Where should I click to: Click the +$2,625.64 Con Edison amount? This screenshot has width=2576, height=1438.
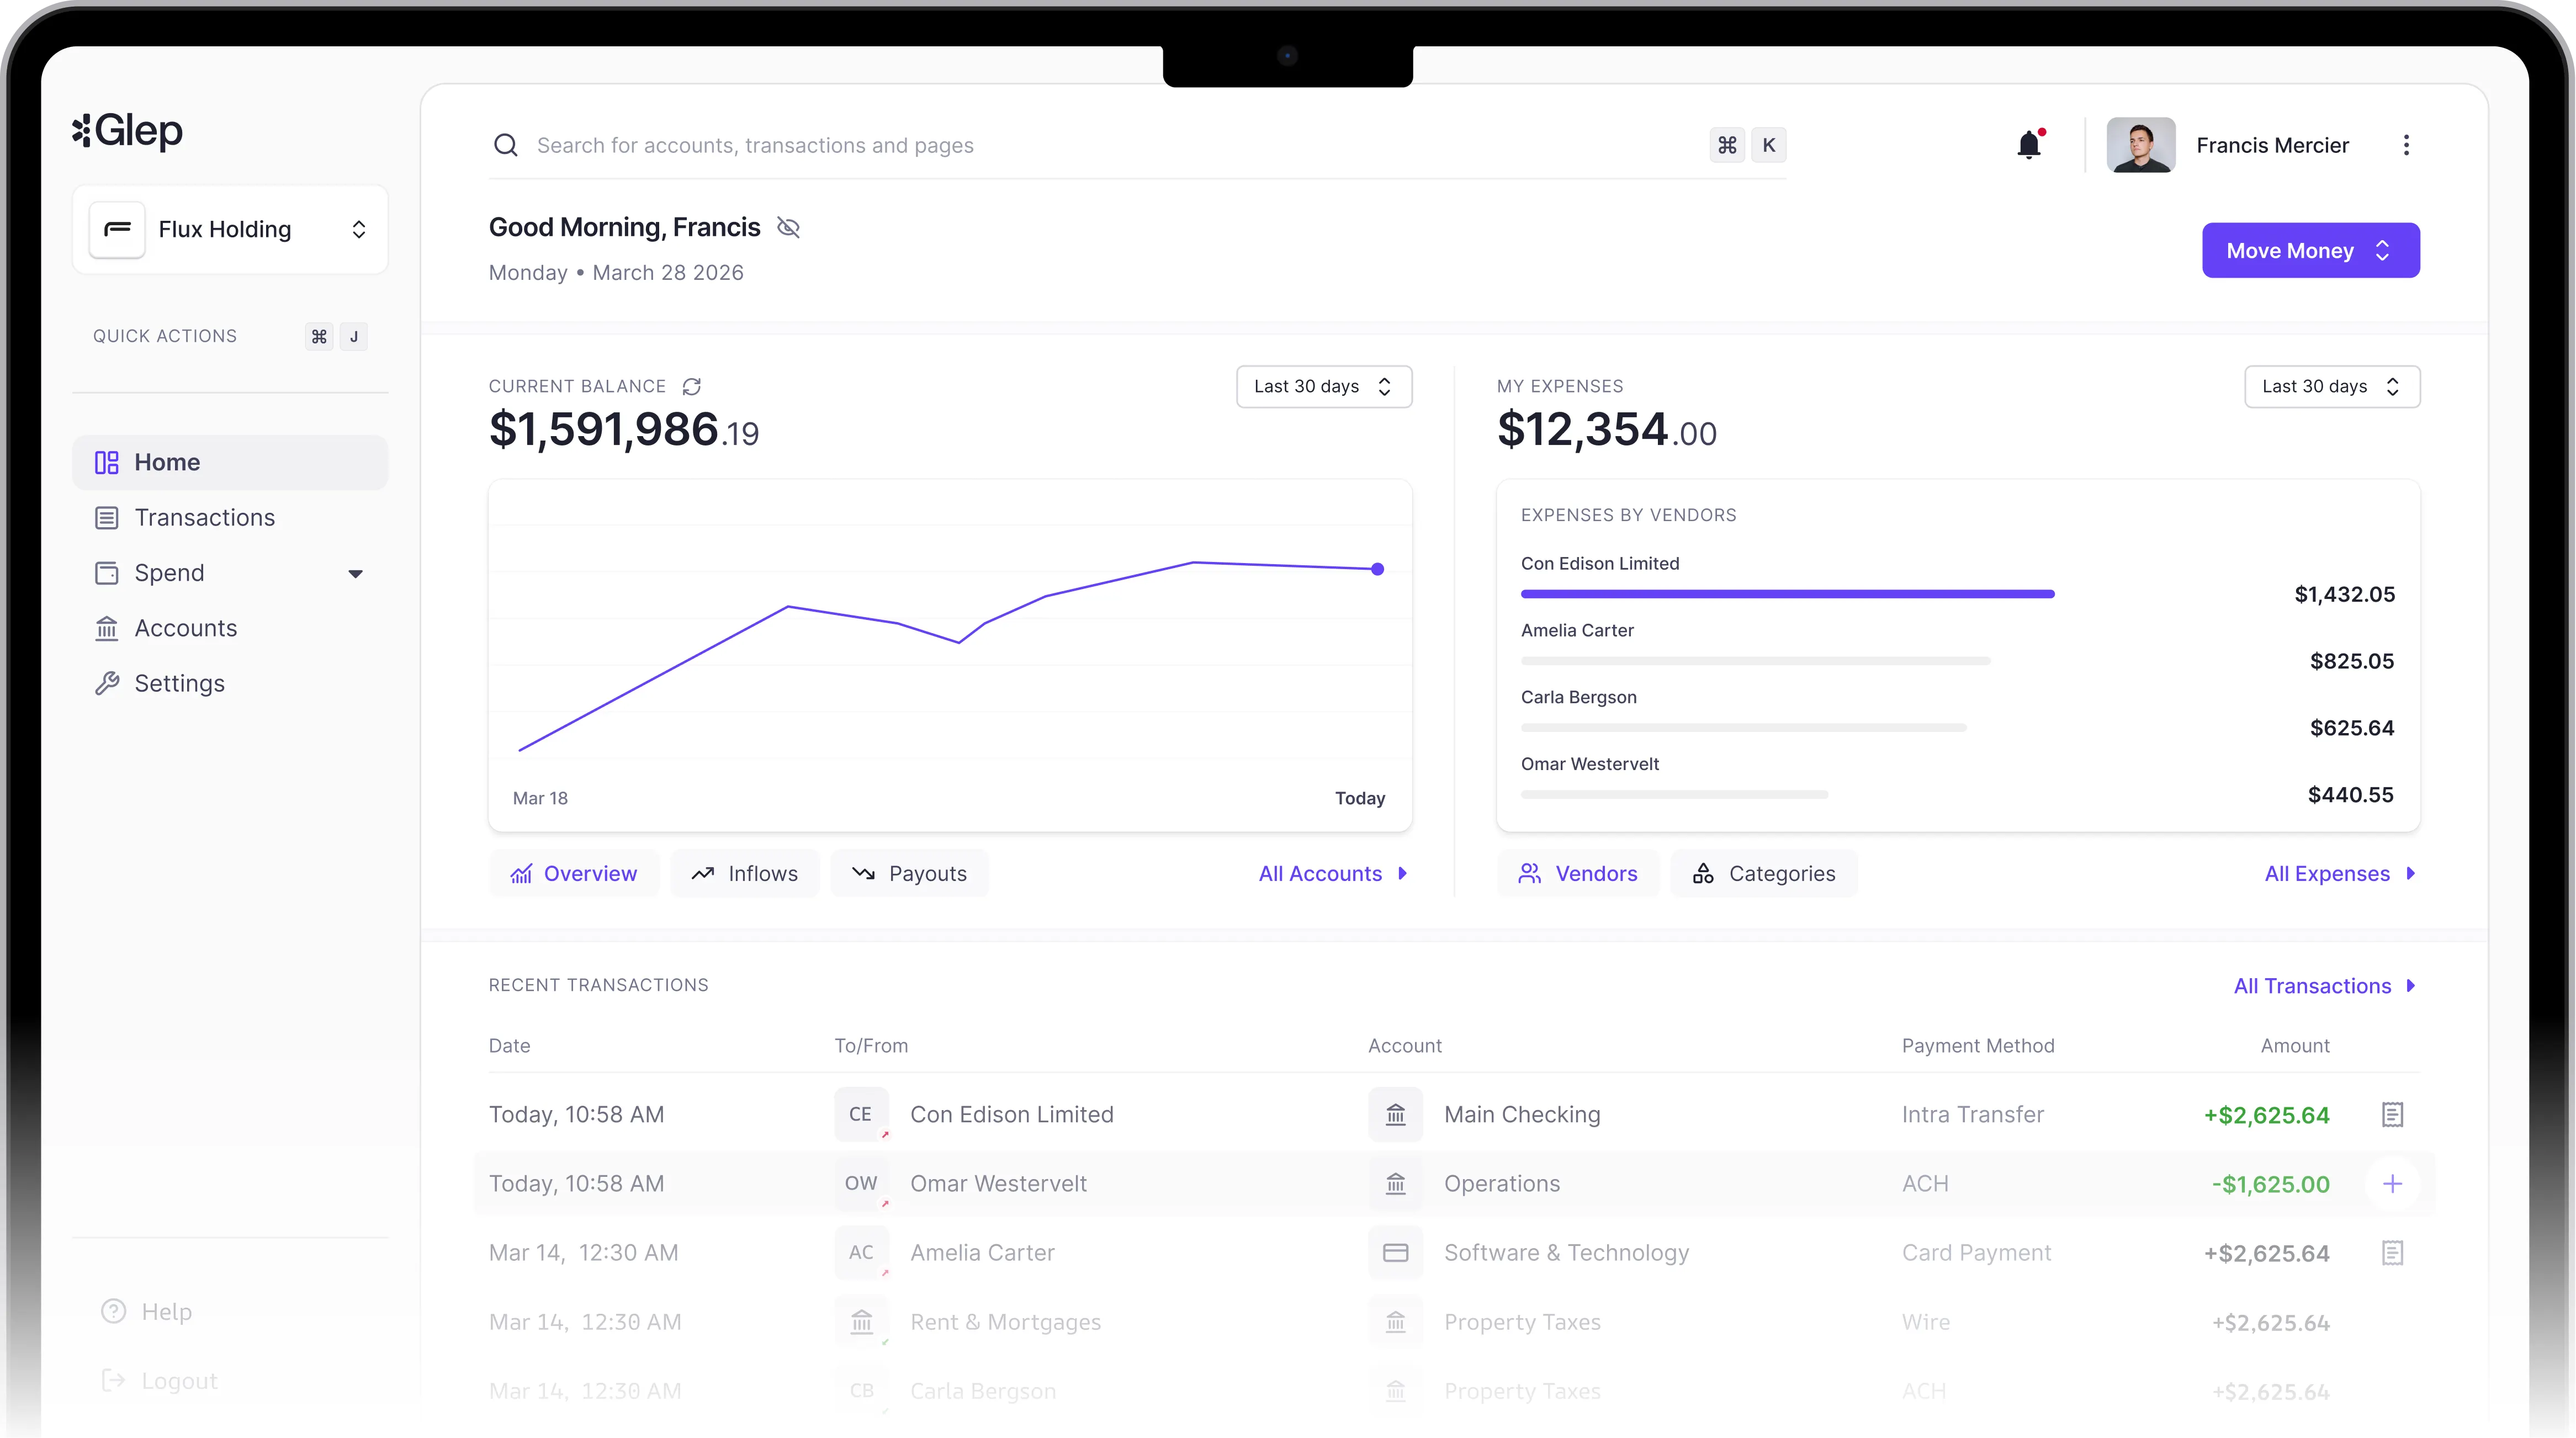pyautogui.click(x=2266, y=1115)
